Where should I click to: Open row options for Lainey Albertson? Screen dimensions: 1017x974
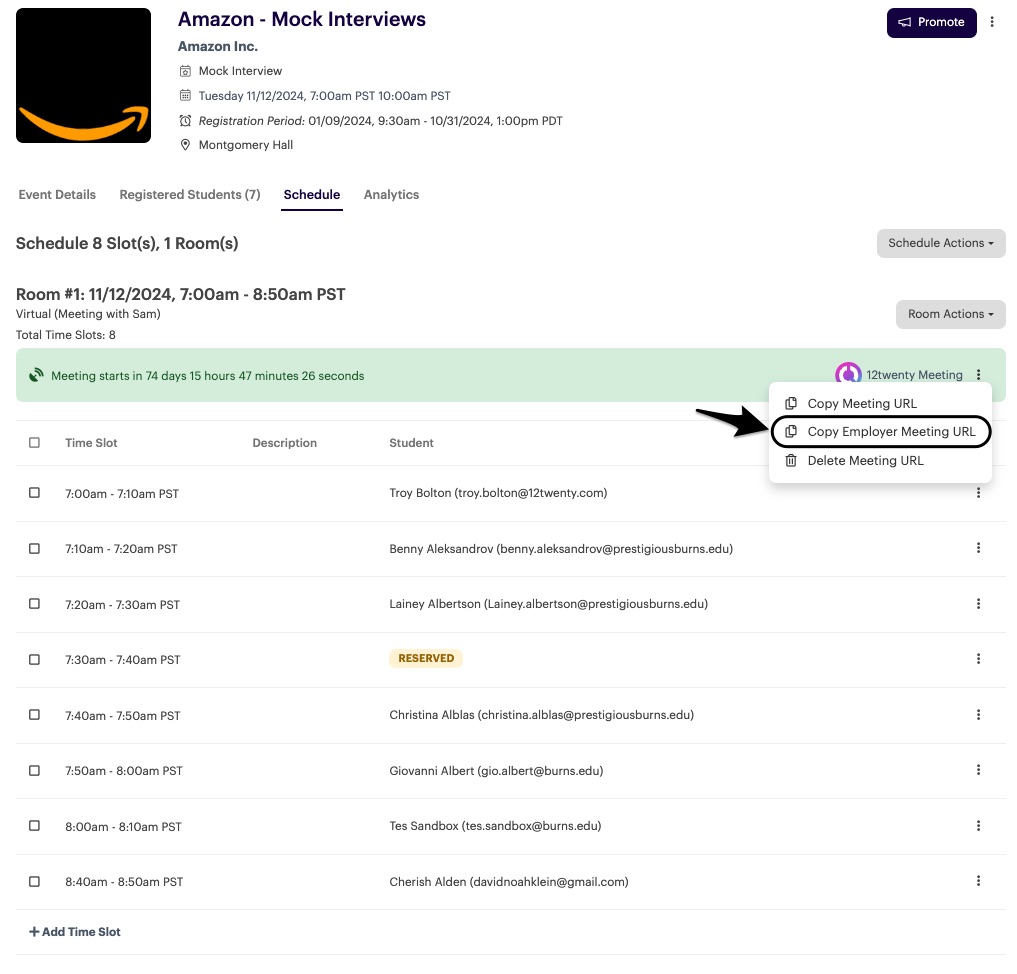(x=978, y=604)
